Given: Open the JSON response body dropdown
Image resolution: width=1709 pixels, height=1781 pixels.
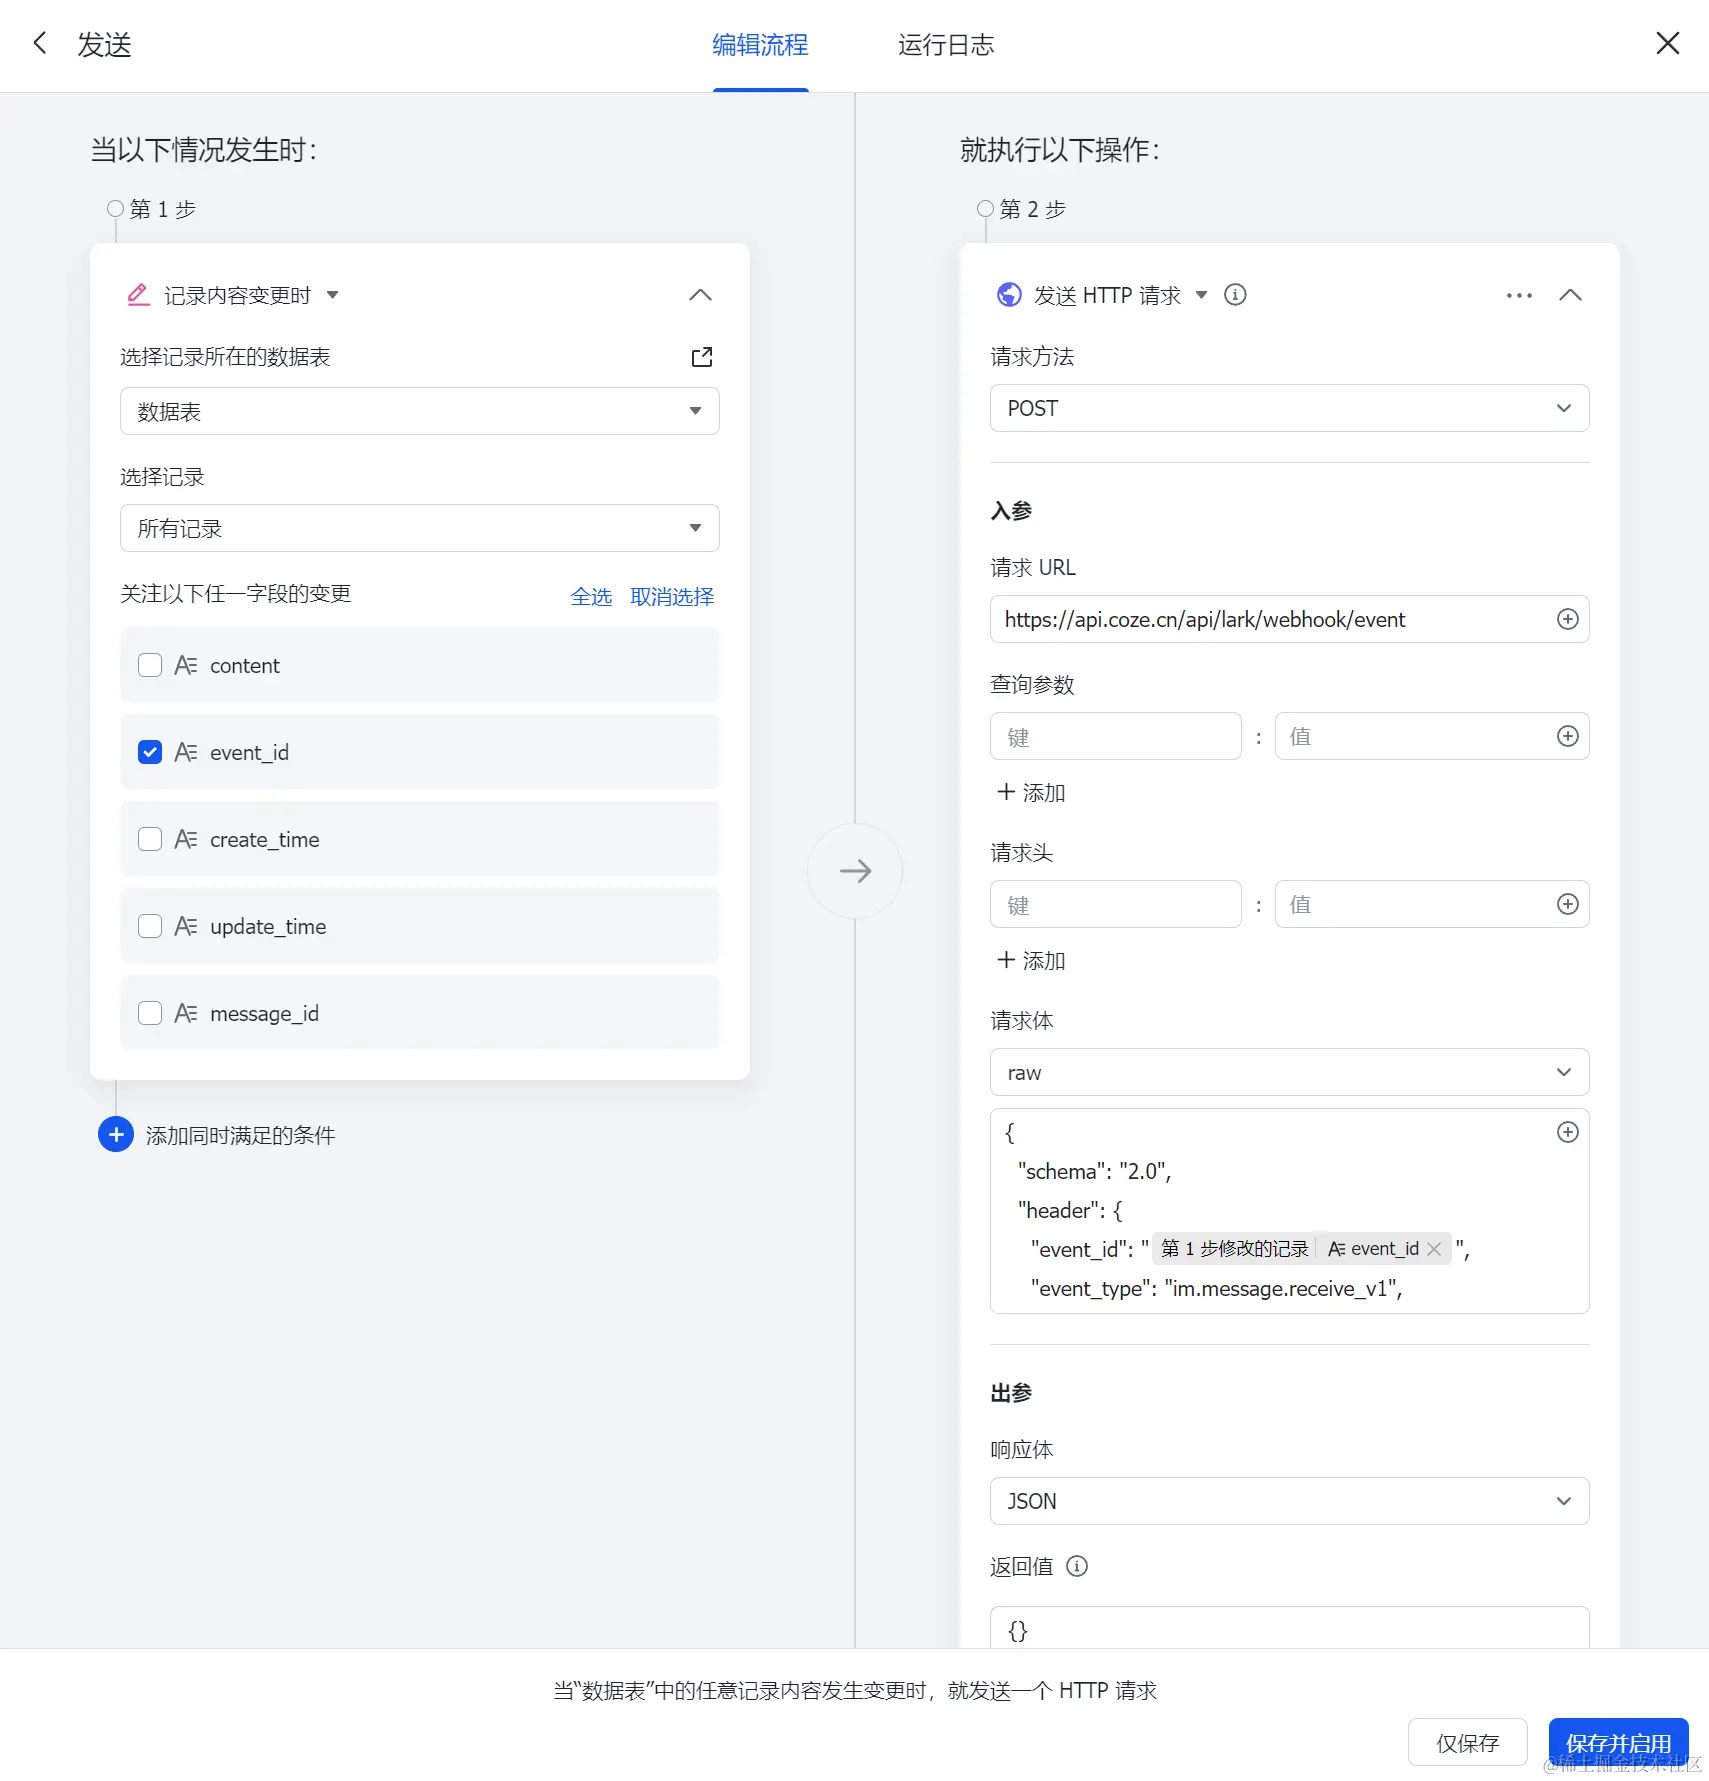Looking at the screenshot, I should (1289, 1501).
